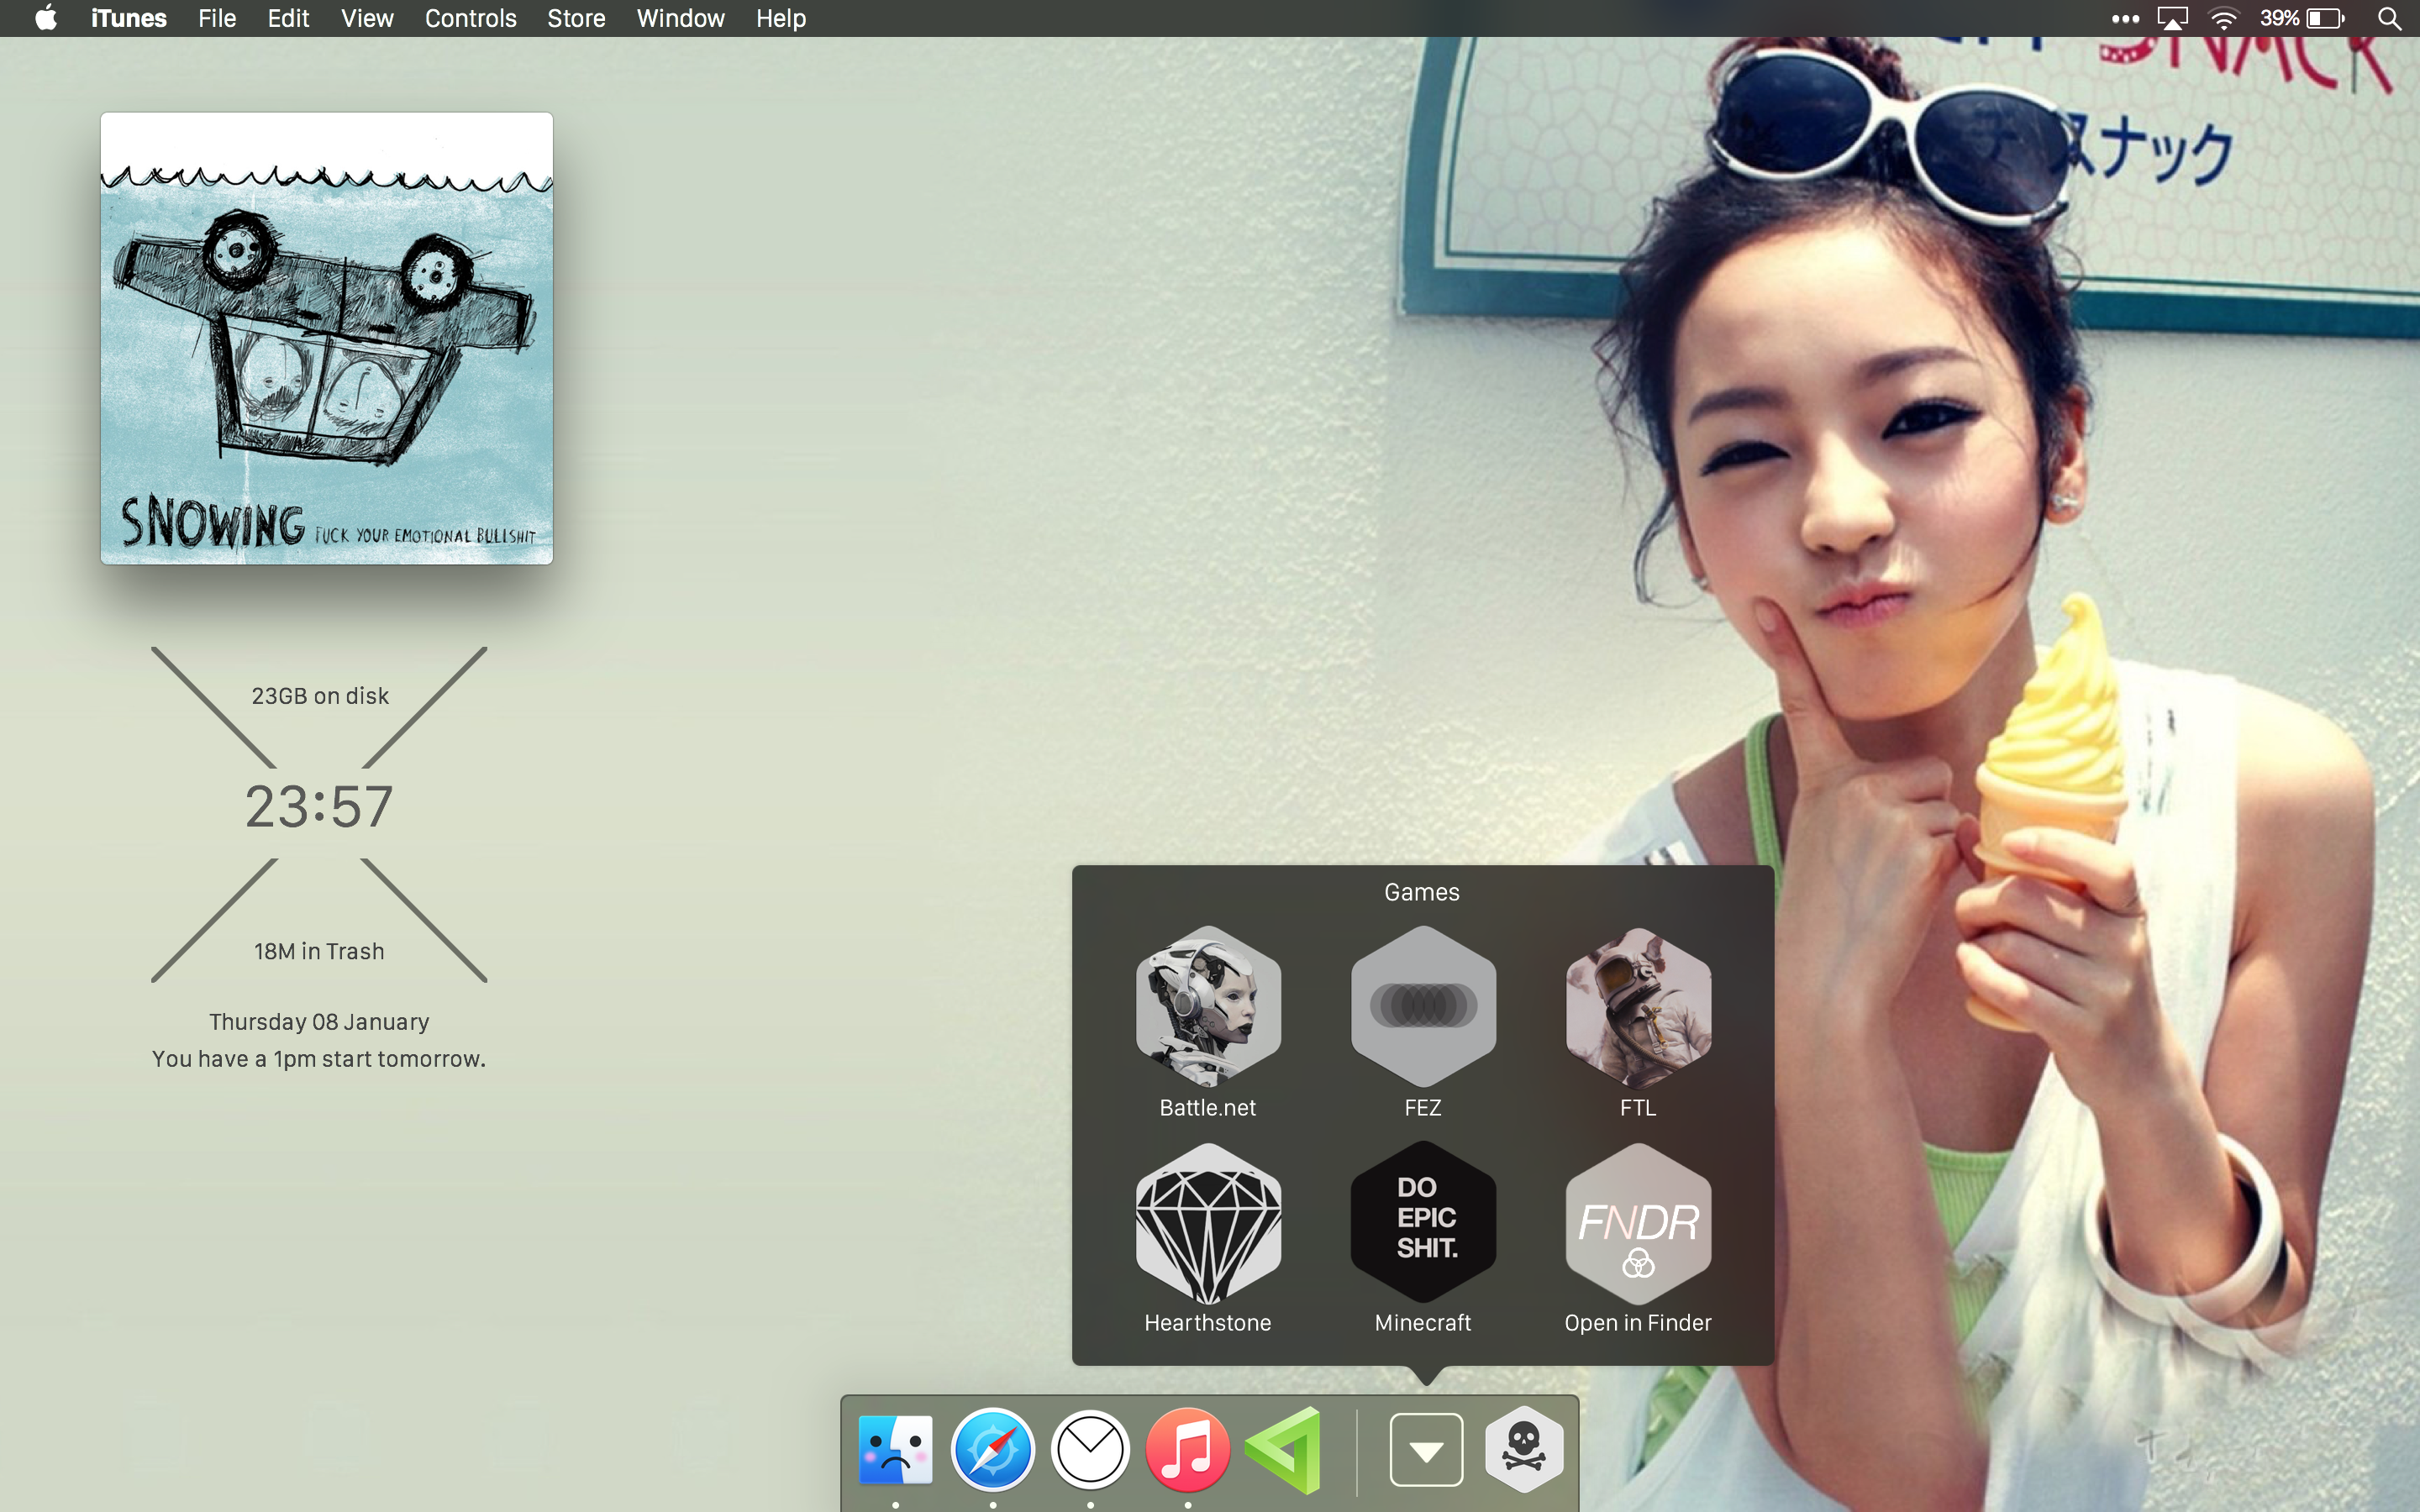
Task: Click Open in Finder FNDR icon
Action: click(x=1638, y=1222)
